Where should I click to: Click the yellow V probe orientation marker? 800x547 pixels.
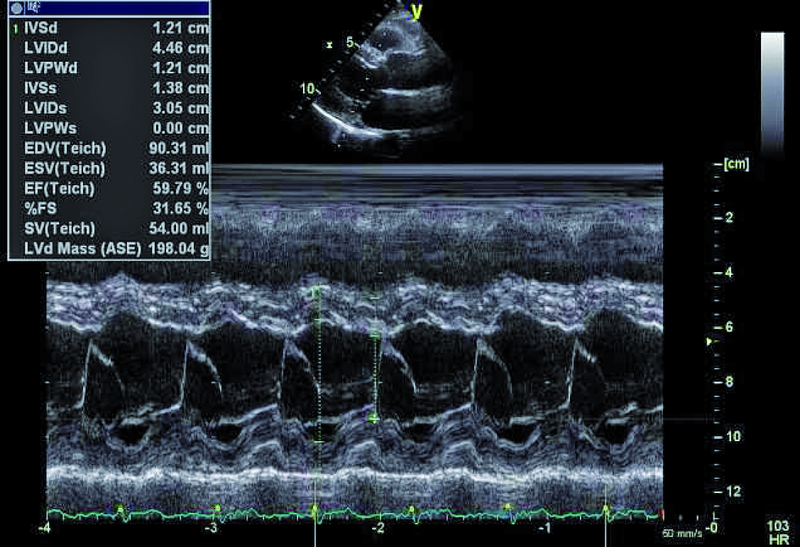pos(417,11)
